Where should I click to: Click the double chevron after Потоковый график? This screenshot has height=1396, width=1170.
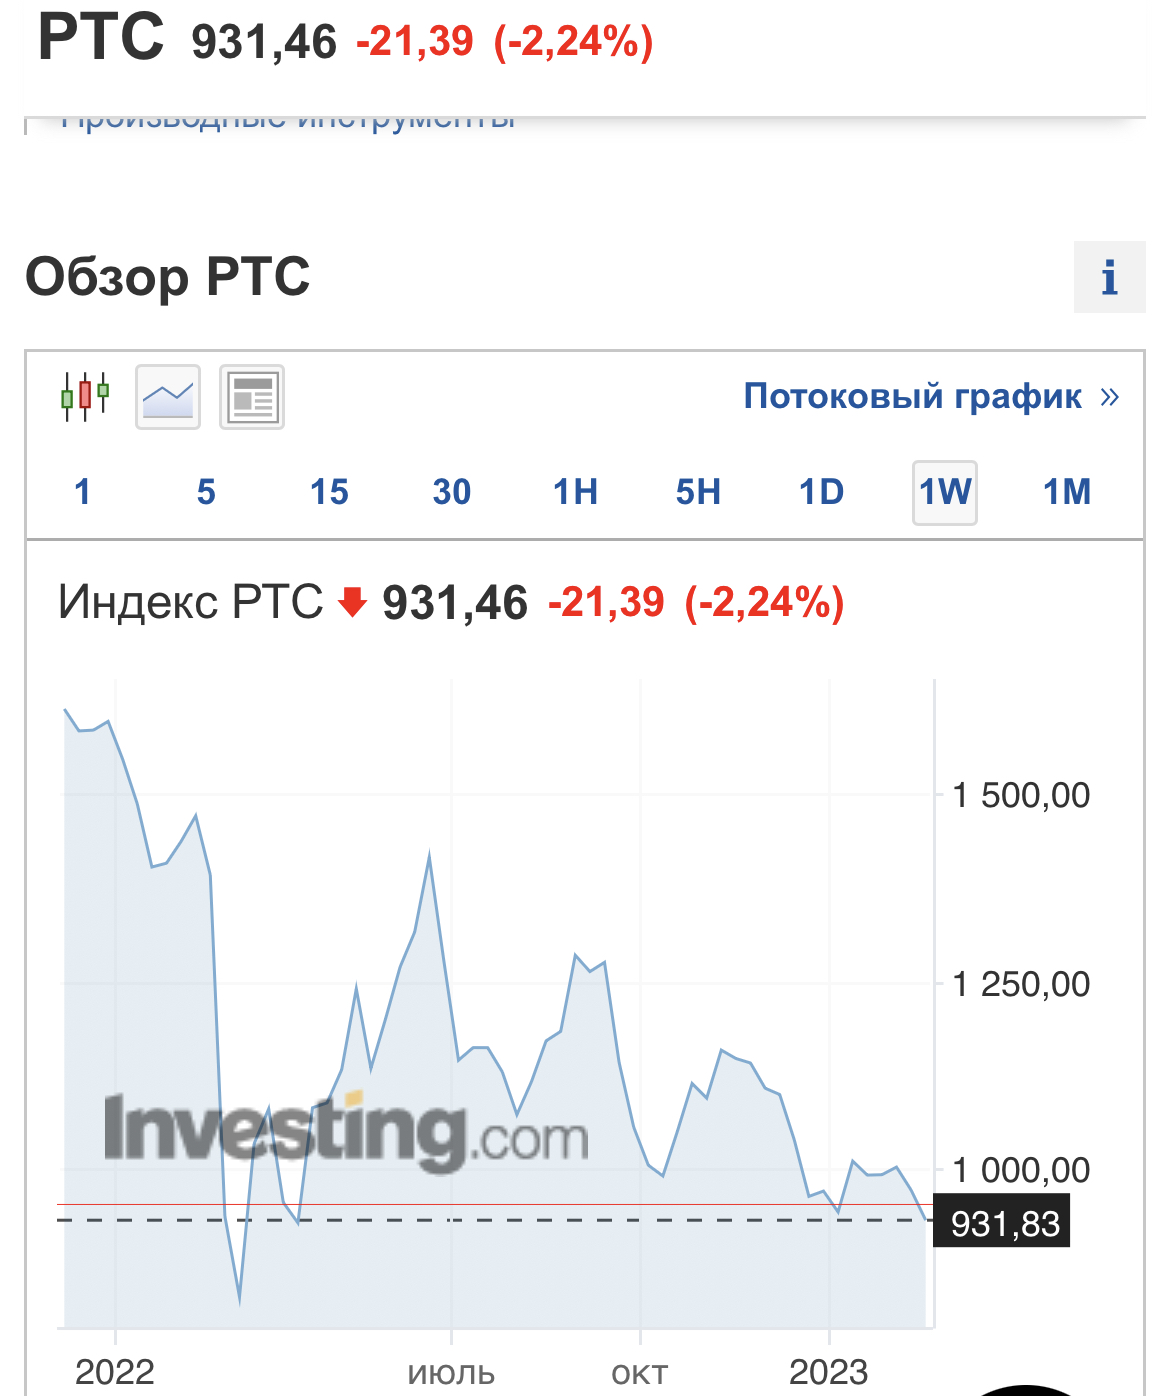coord(1109,396)
